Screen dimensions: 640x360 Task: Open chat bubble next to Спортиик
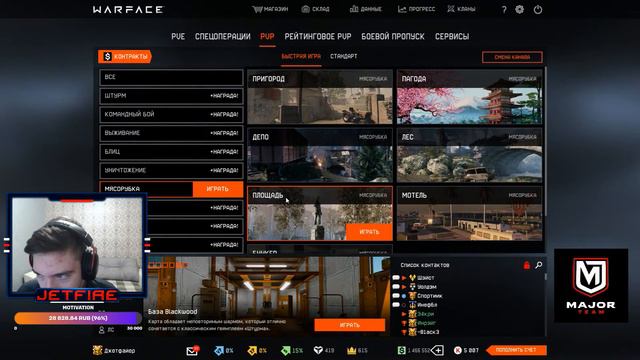coord(396,296)
